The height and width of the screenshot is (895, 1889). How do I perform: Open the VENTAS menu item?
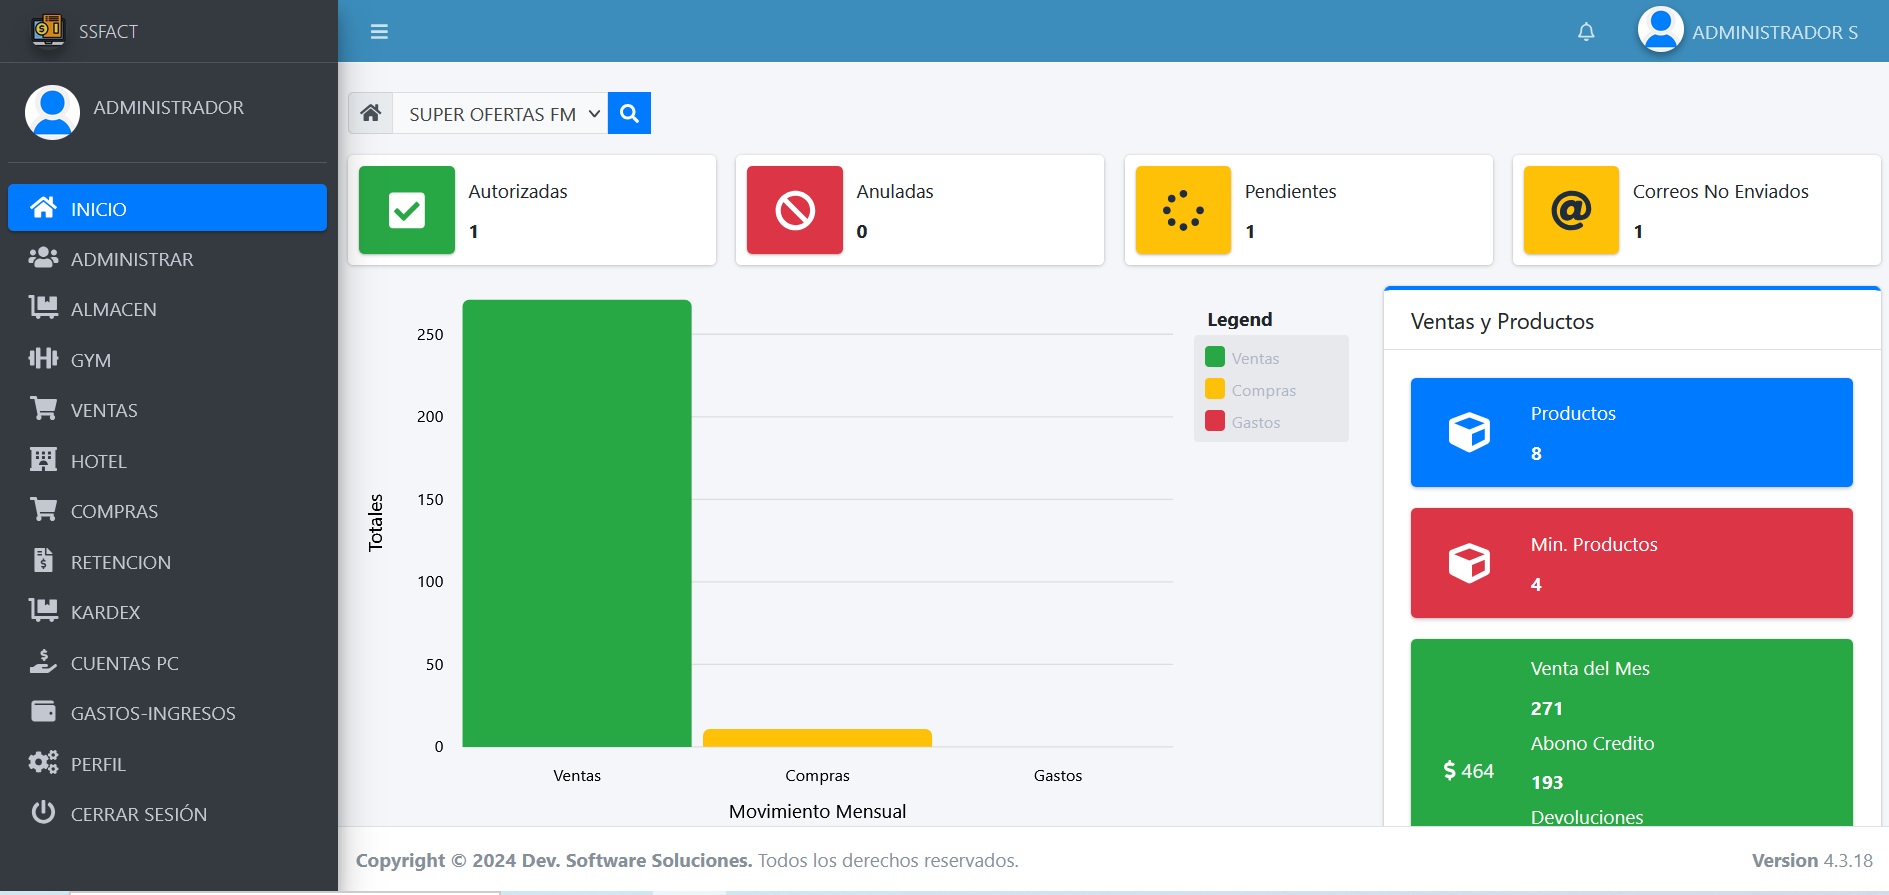point(104,410)
